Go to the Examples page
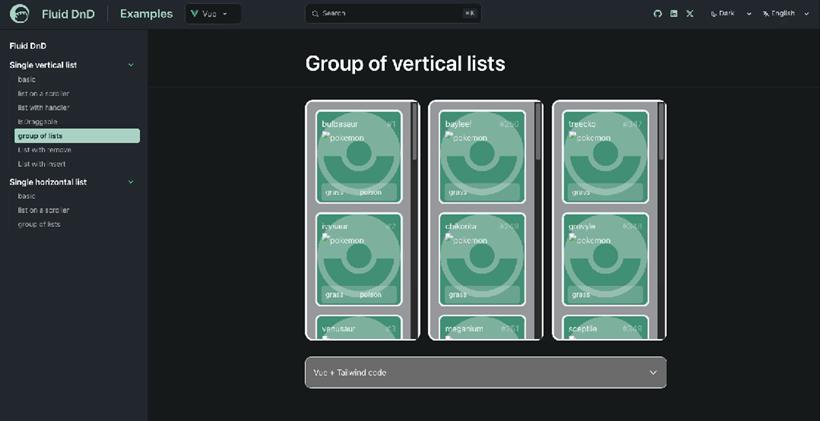820x421 pixels. [x=146, y=14]
